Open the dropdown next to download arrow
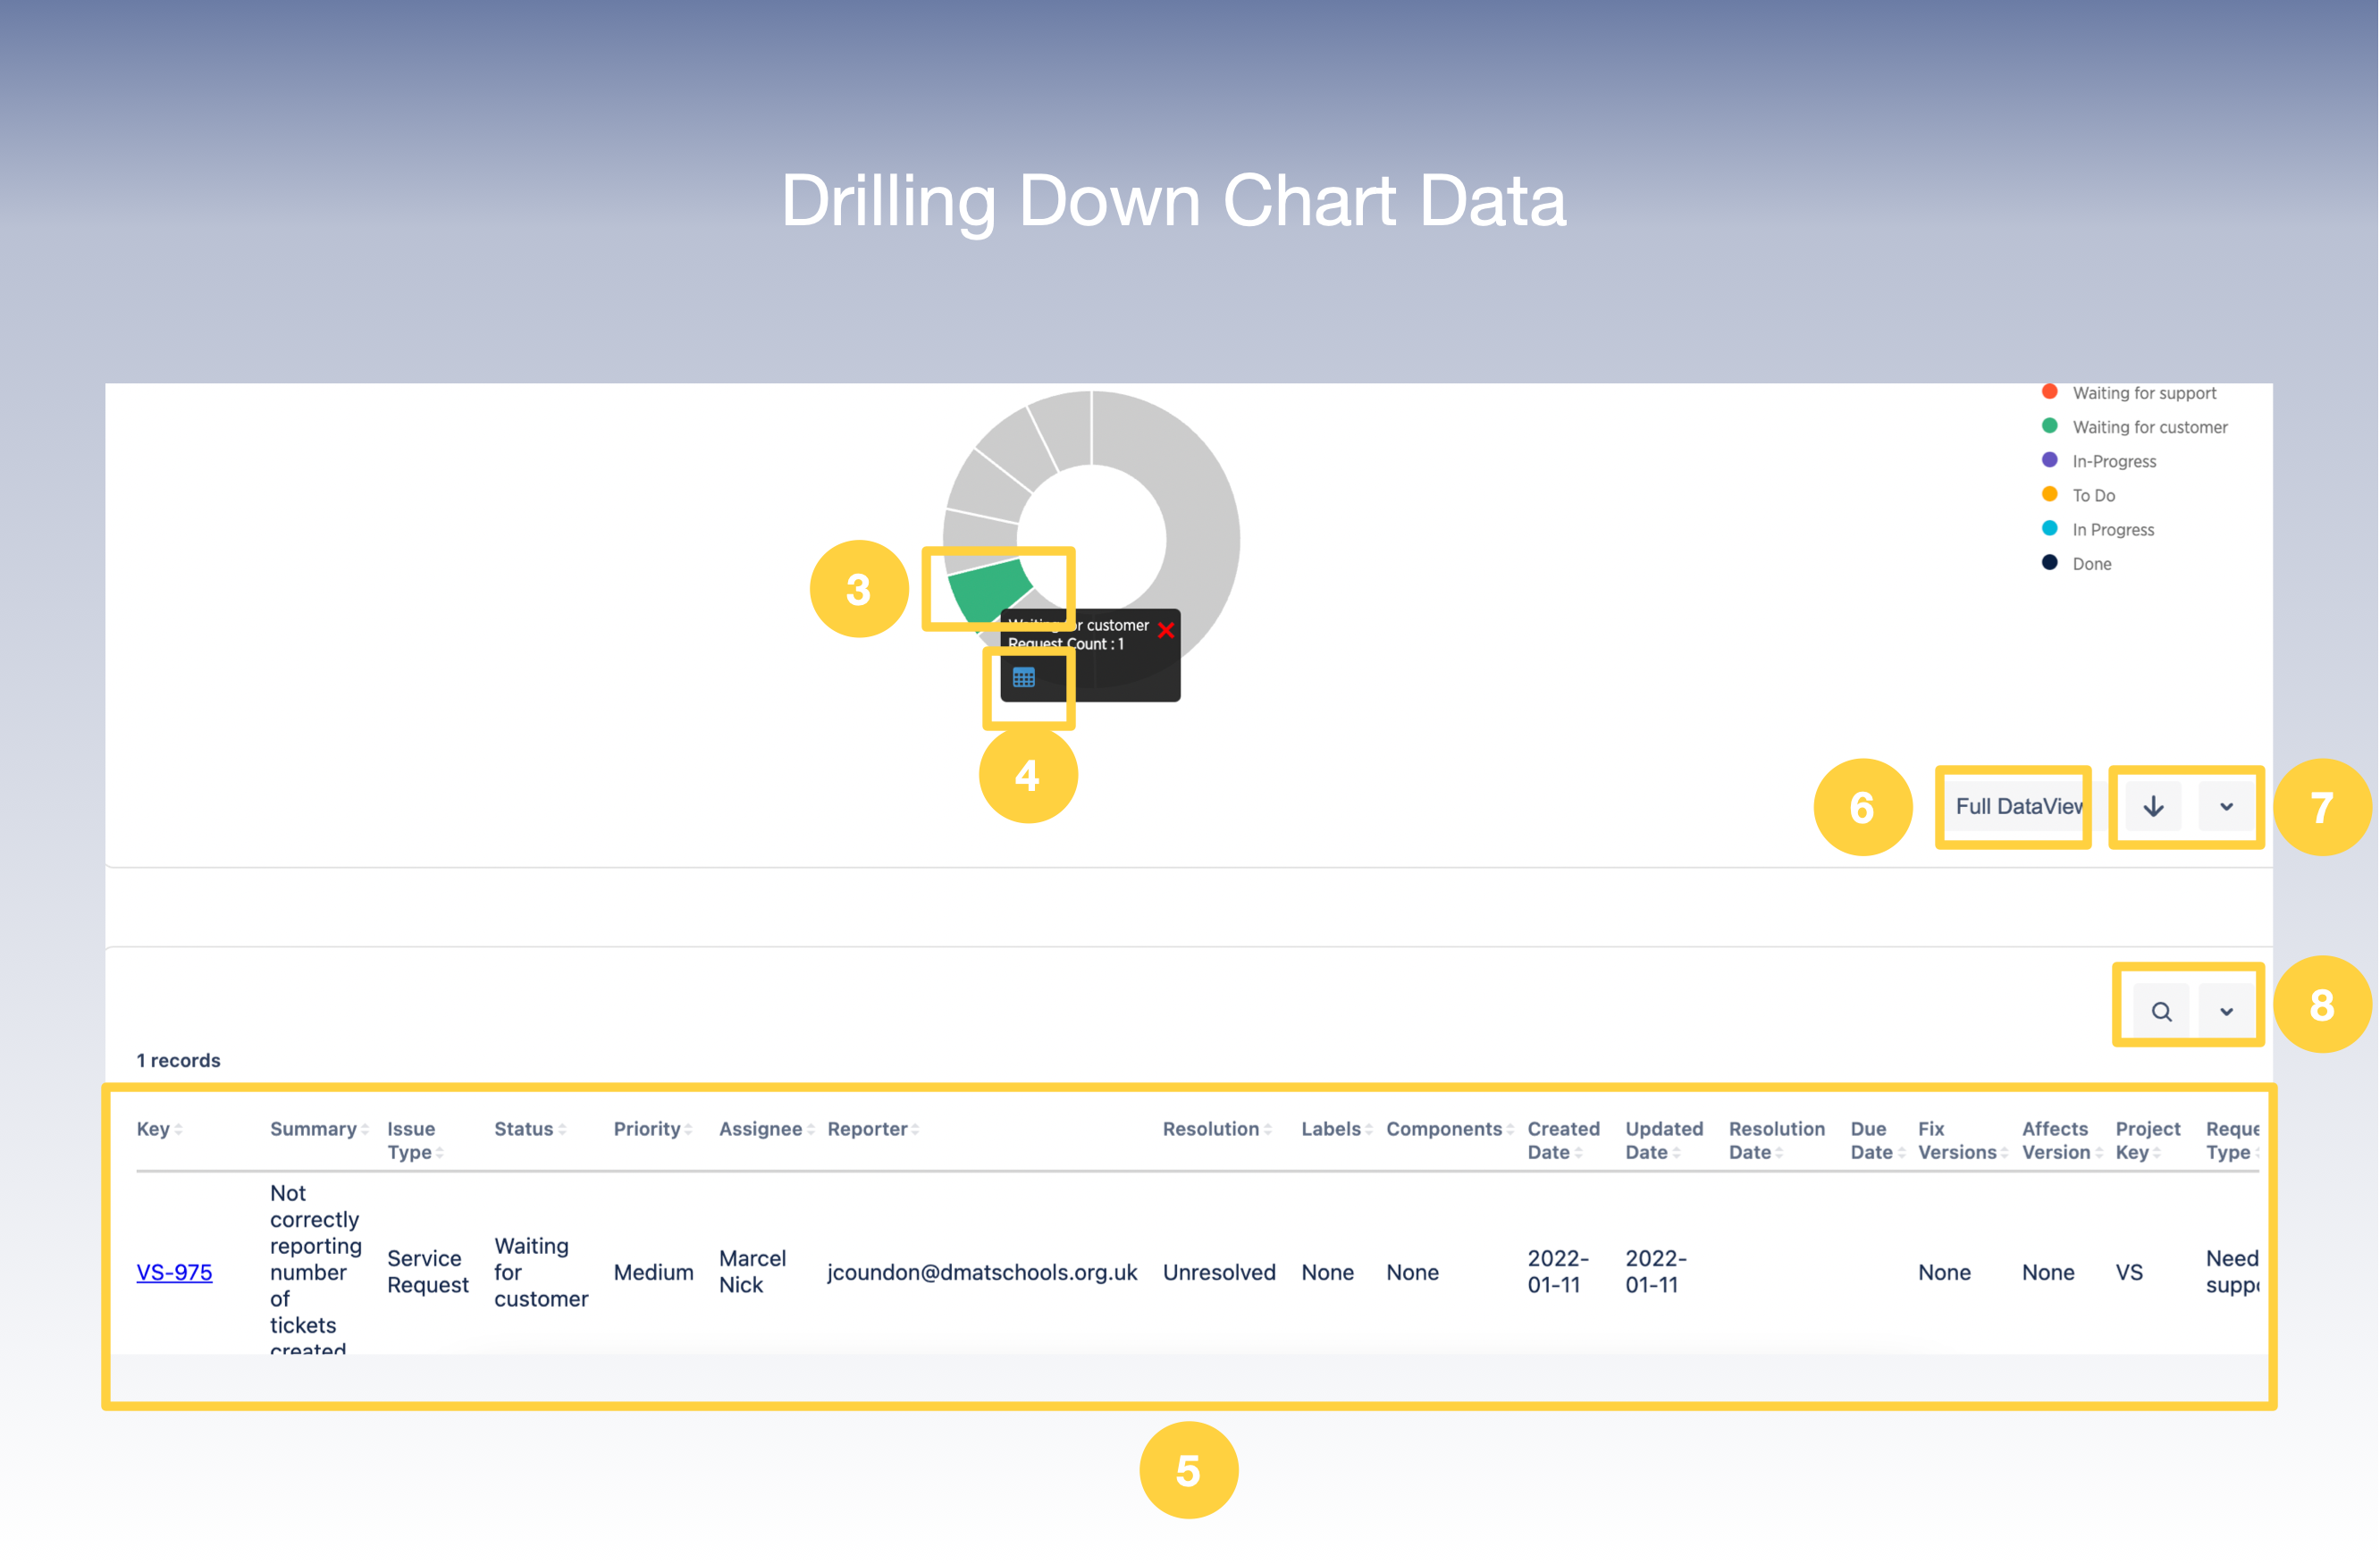Image resolution: width=2380 pixels, height=1564 pixels. pos(2226,806)
